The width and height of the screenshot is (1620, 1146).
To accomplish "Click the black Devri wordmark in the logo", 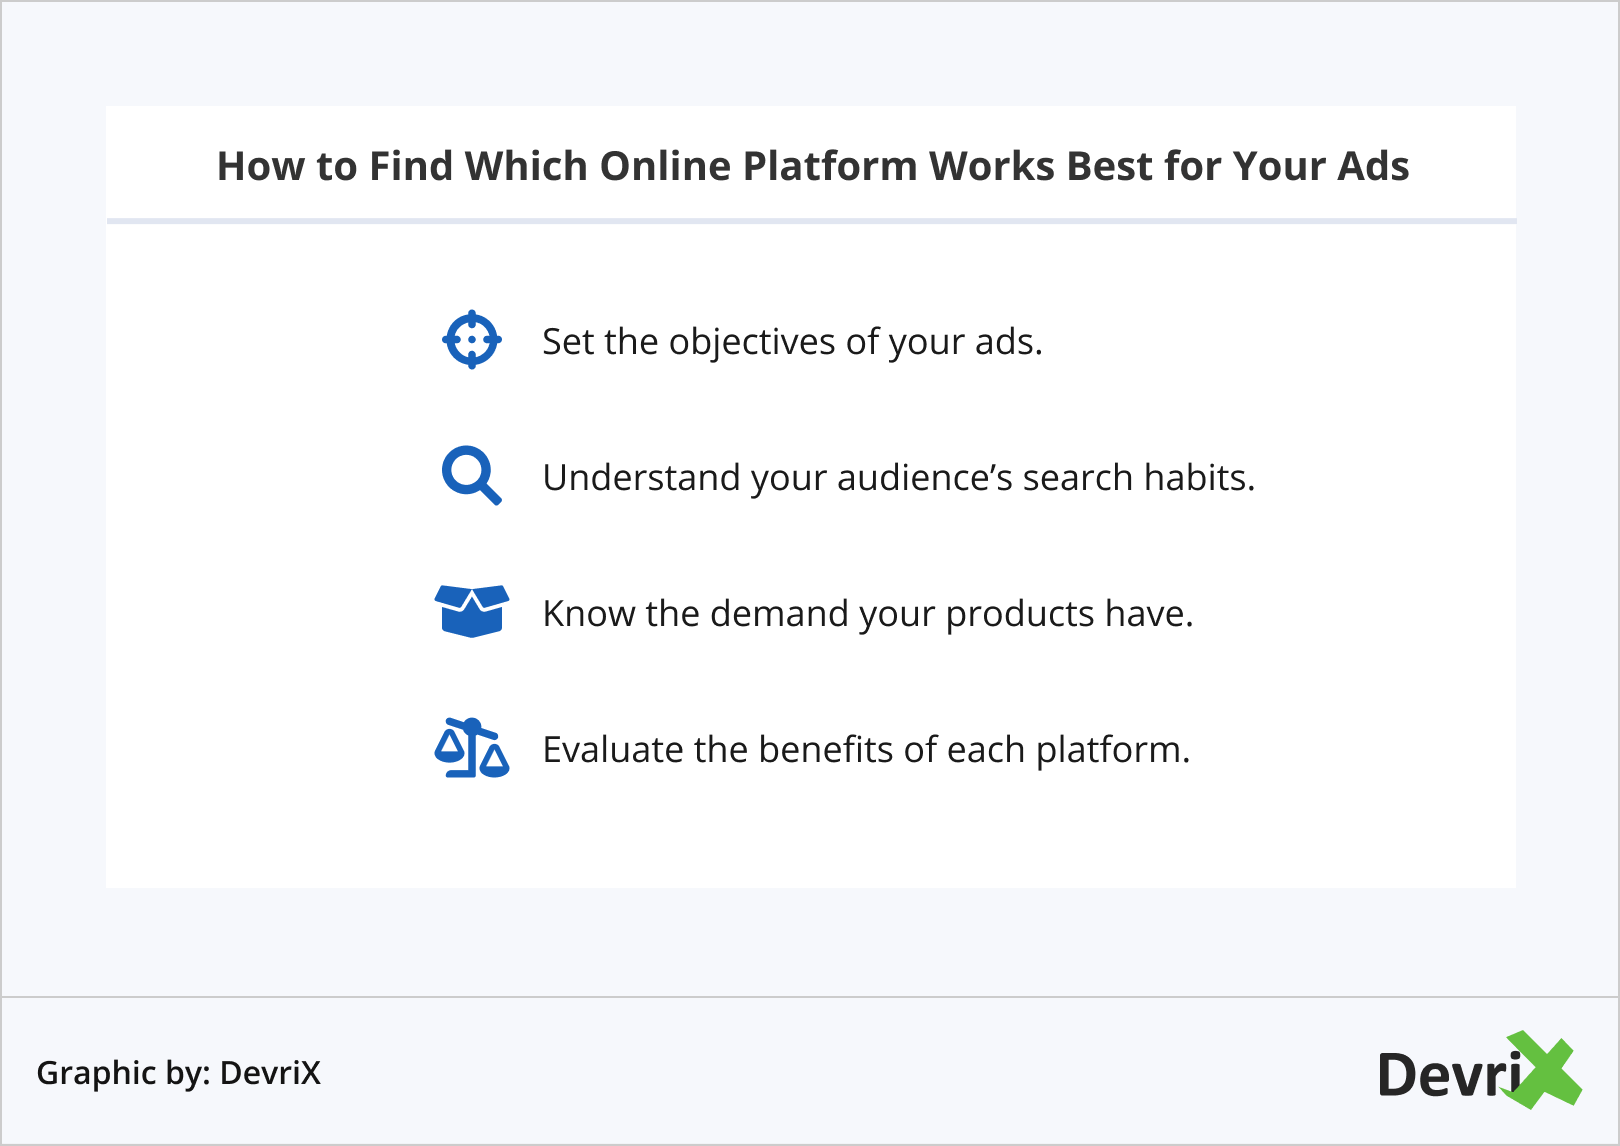I will coord(1448,1075).
